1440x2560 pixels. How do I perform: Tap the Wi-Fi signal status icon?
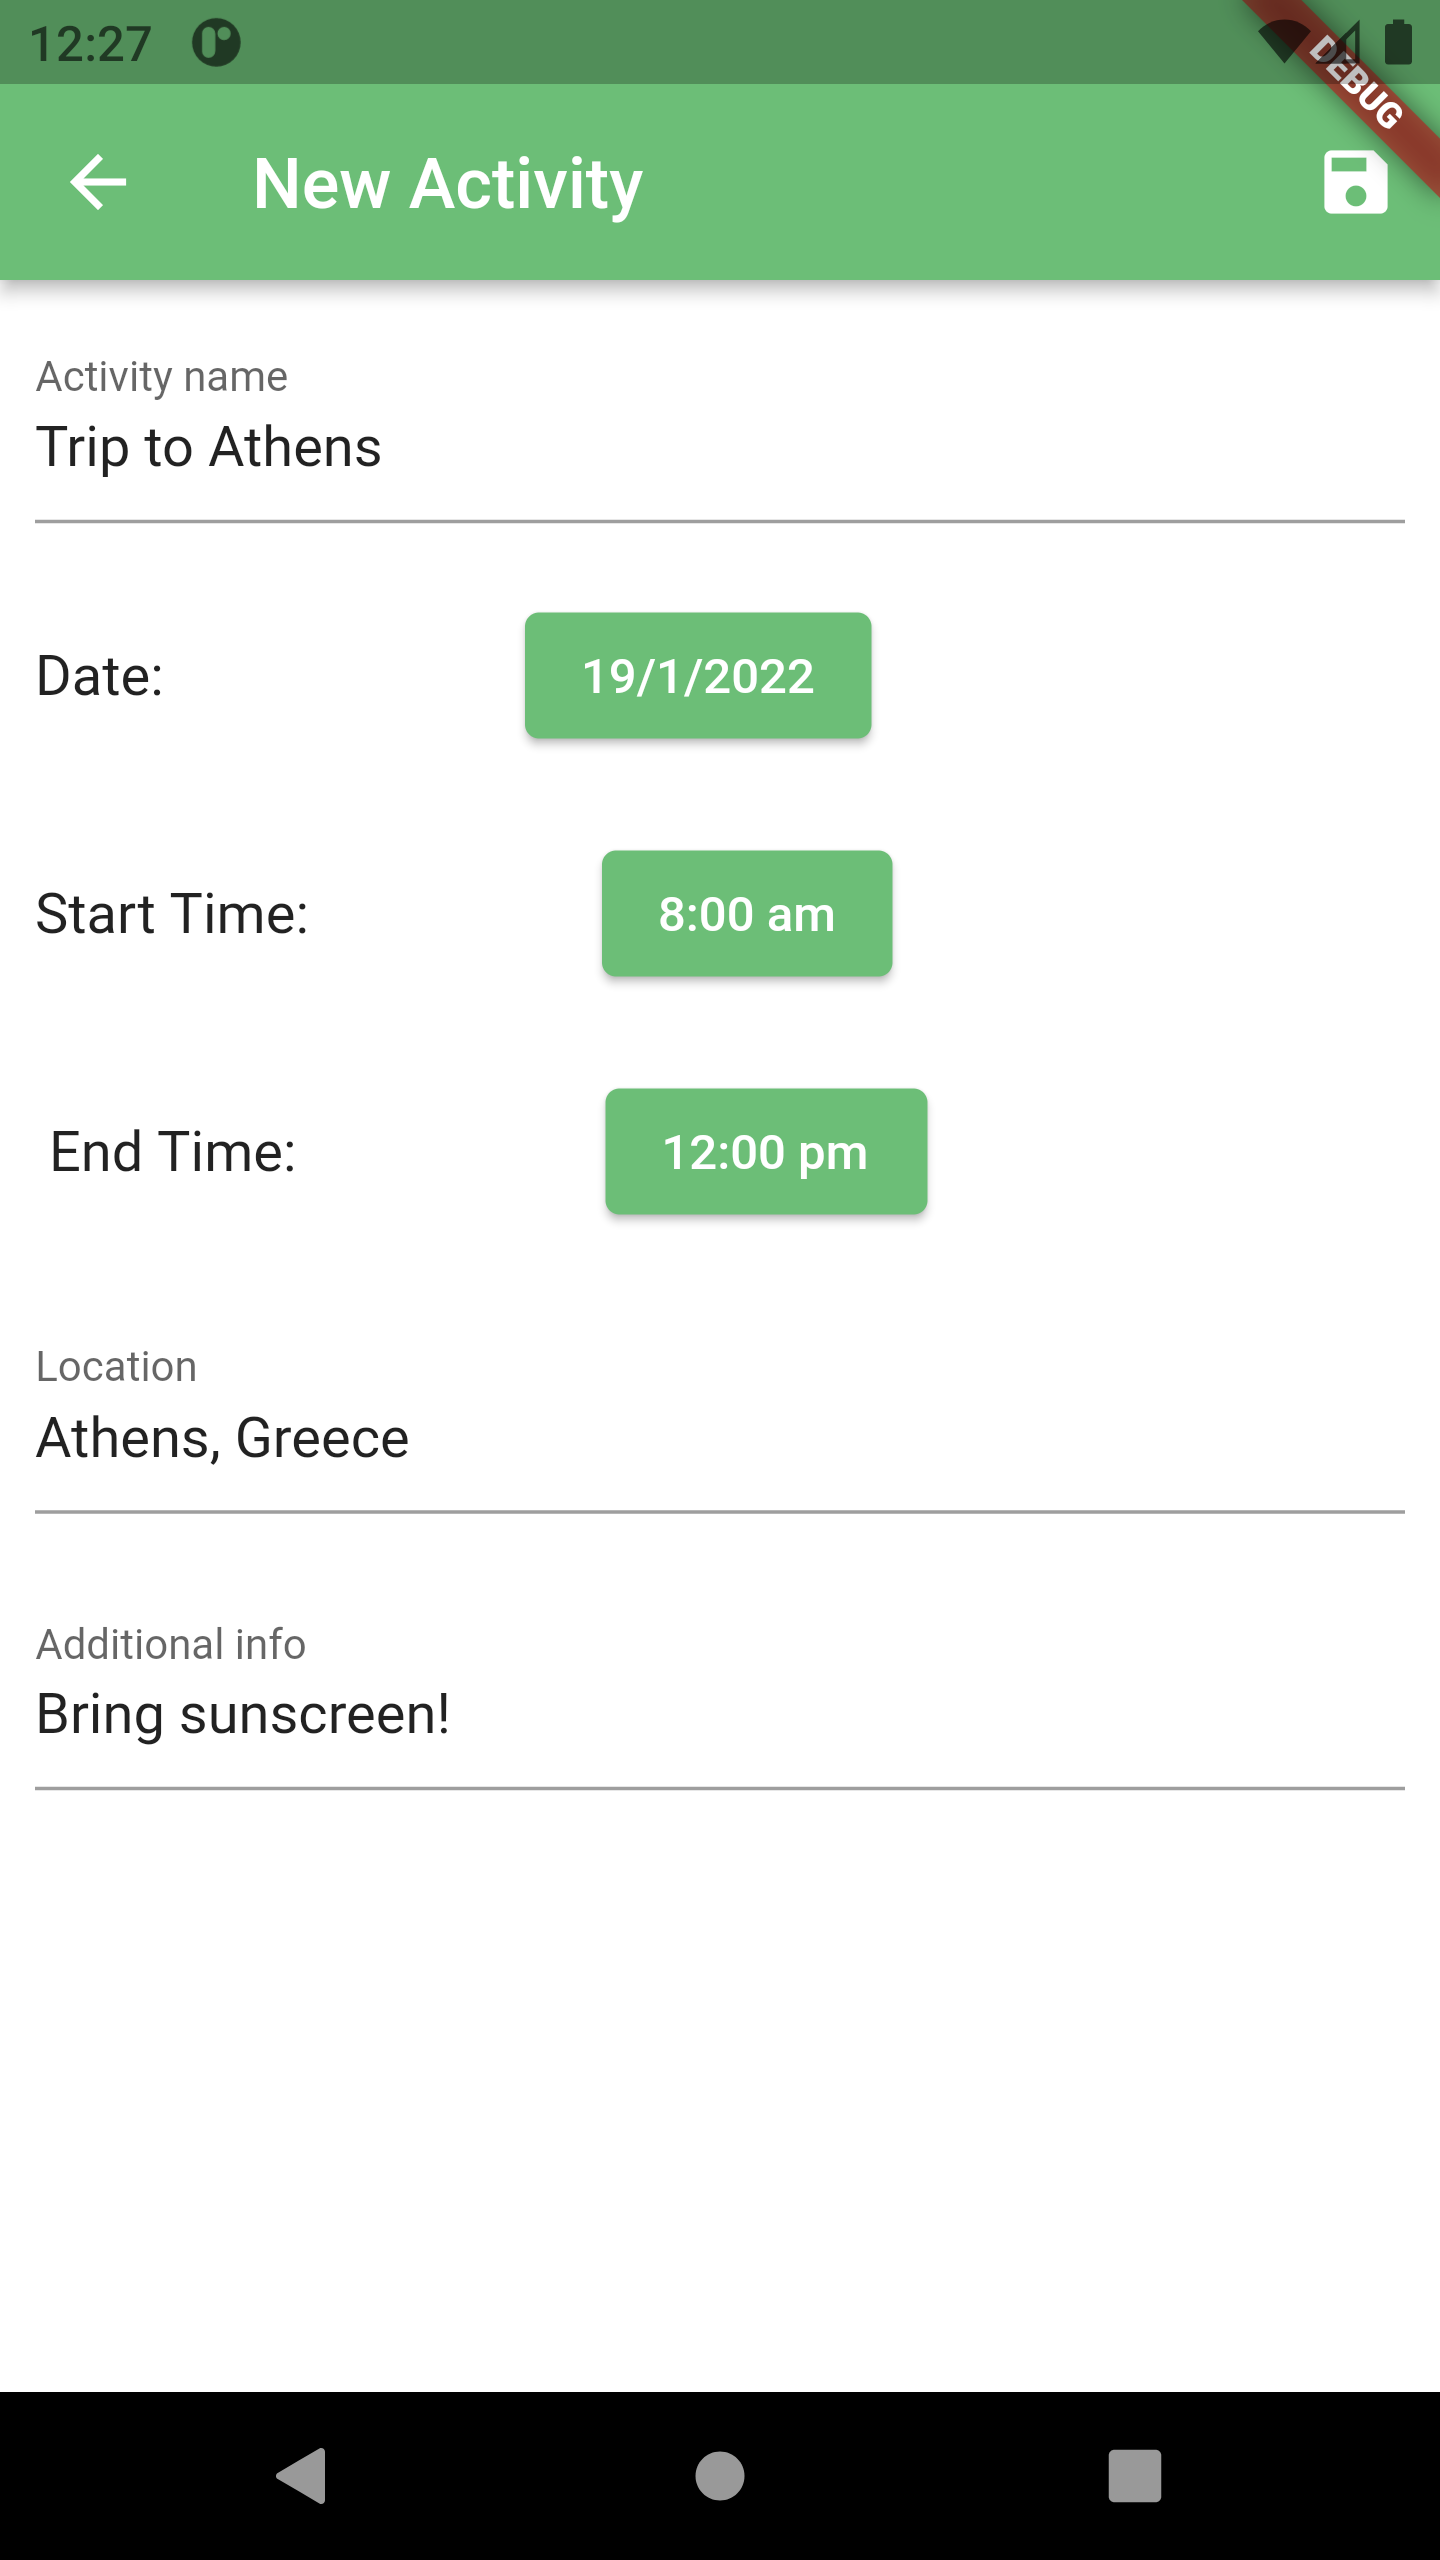tap(1282, 42)
